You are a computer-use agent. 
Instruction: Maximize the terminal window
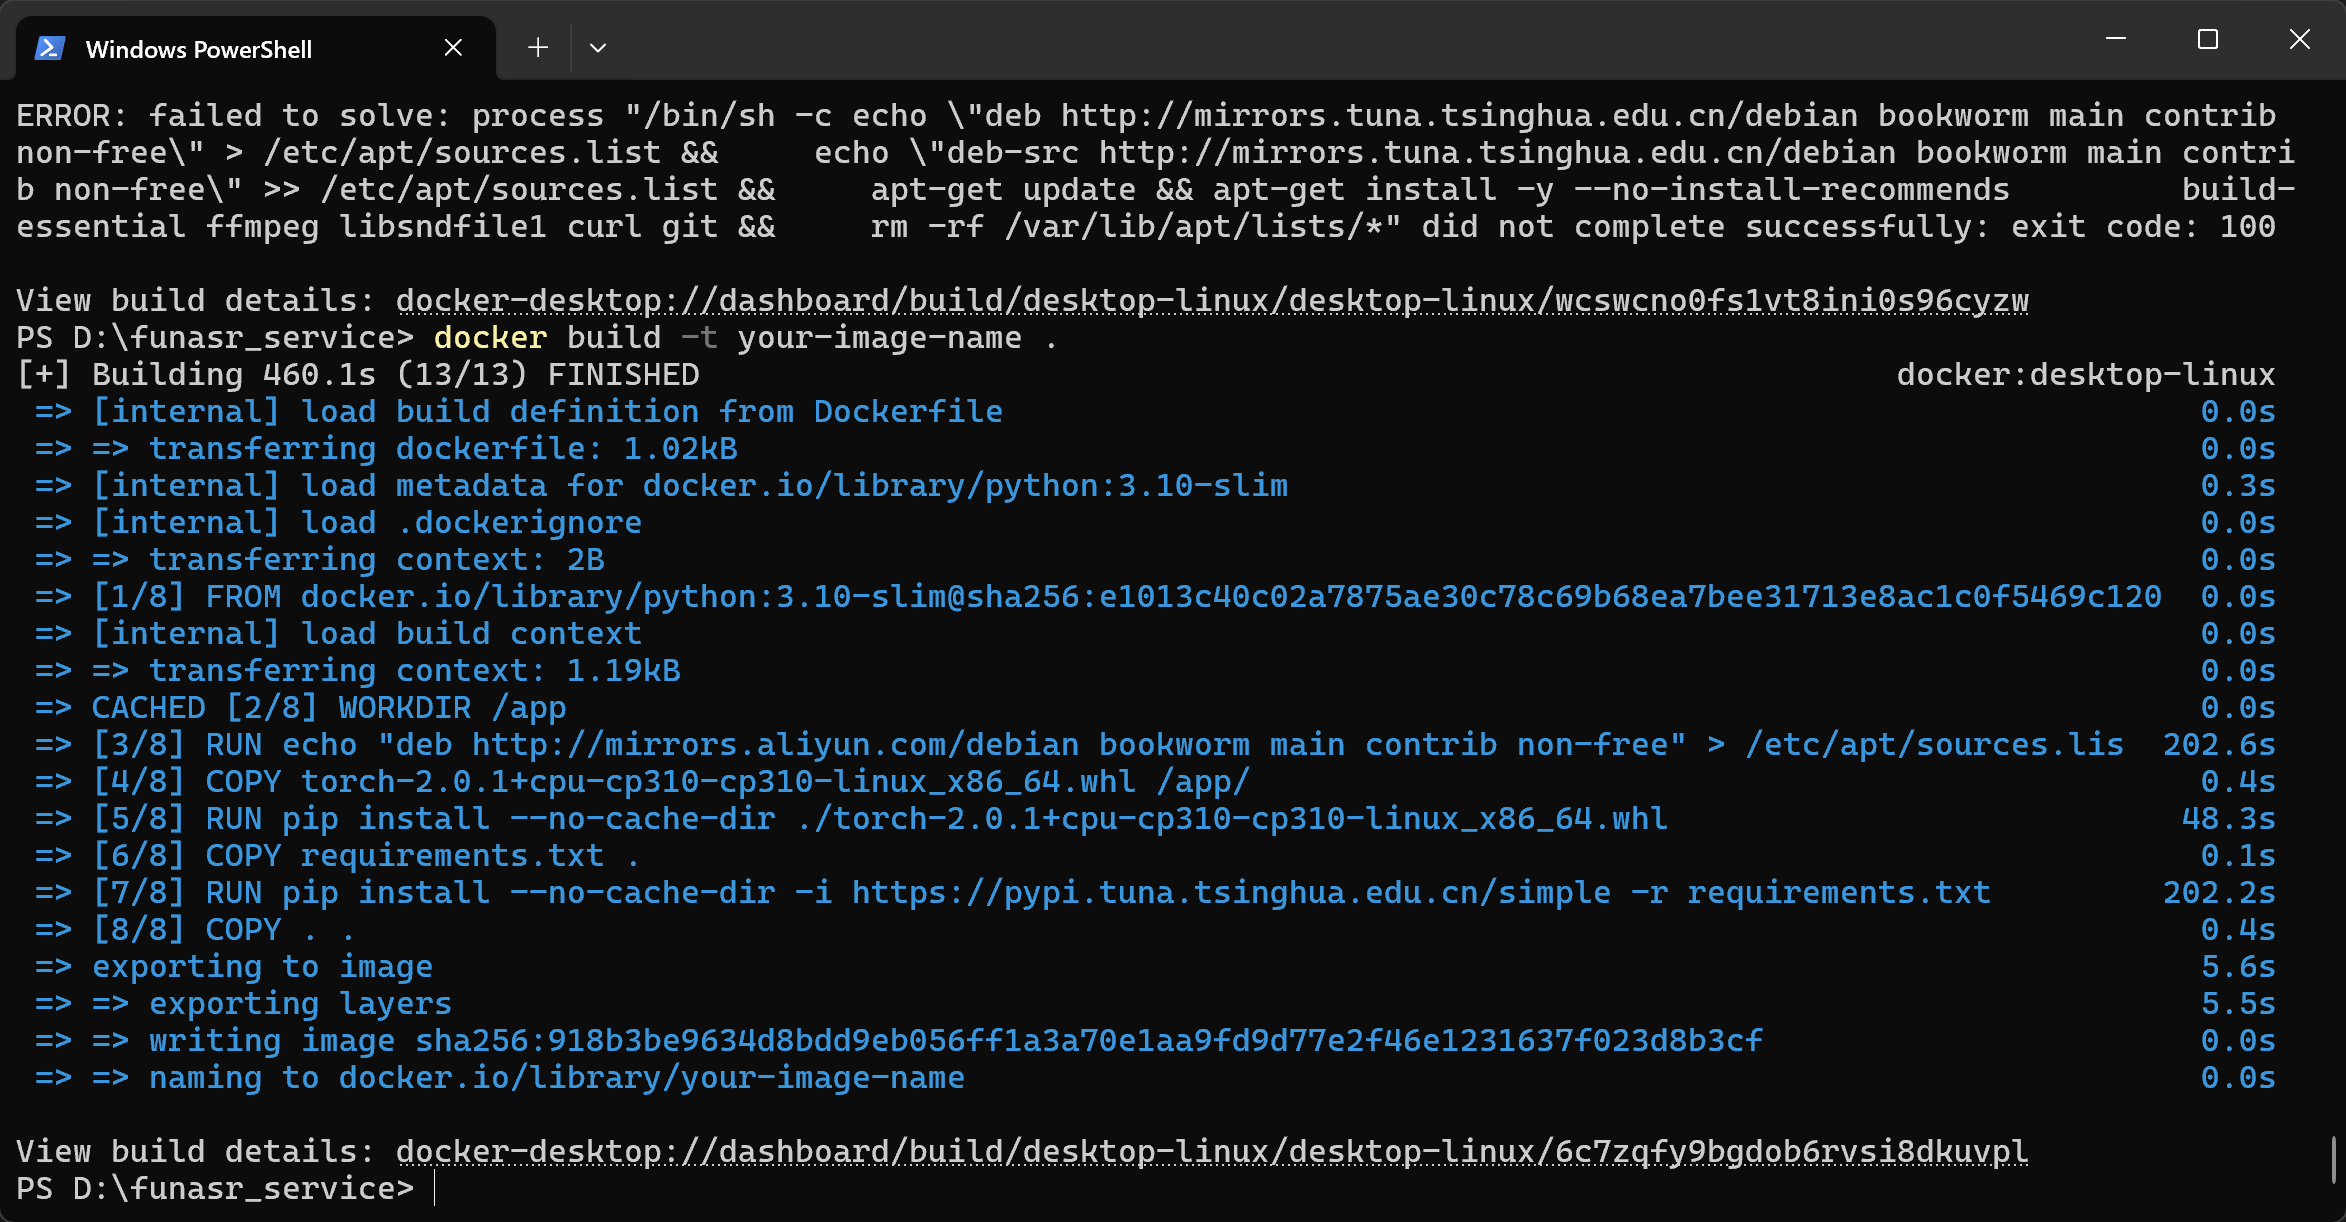(x=2207, y=40)
